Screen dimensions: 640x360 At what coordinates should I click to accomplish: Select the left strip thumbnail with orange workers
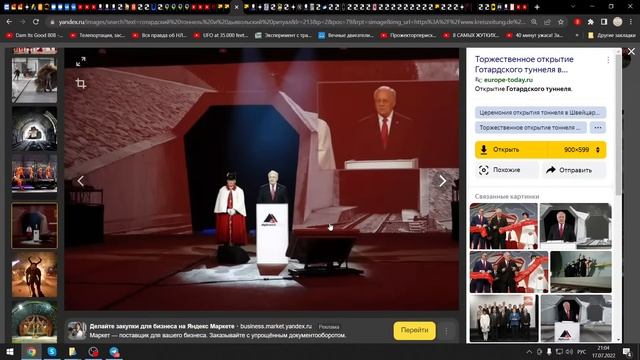coord(34,173)
